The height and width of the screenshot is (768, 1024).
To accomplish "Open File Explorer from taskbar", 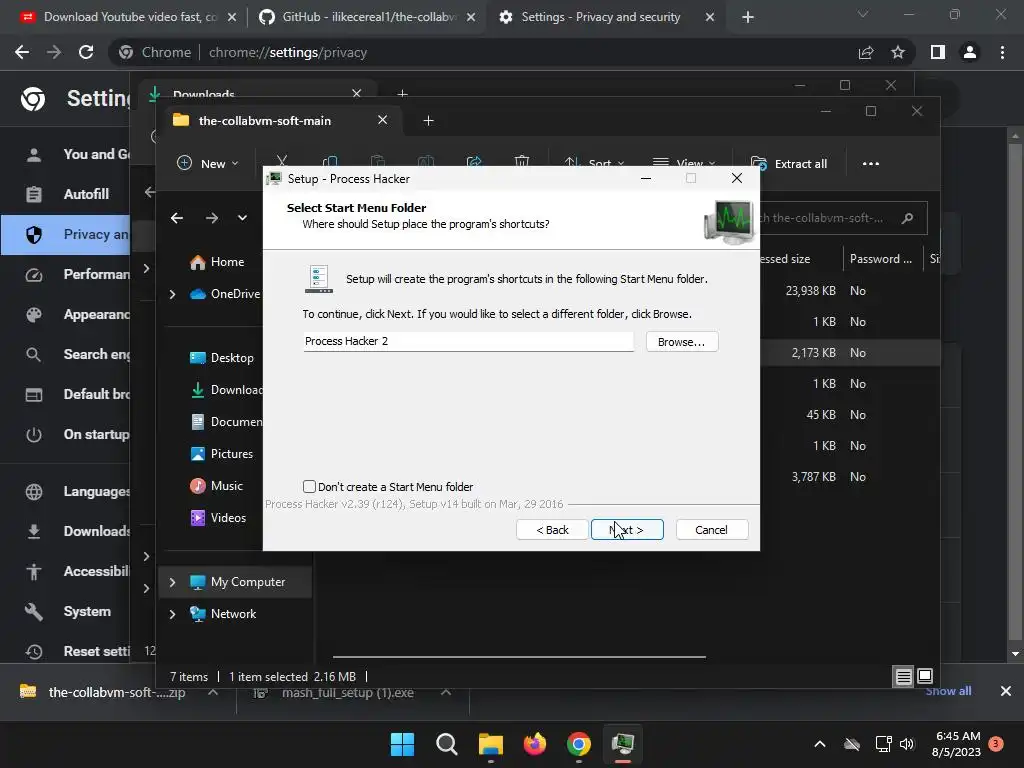I will 490,744.
